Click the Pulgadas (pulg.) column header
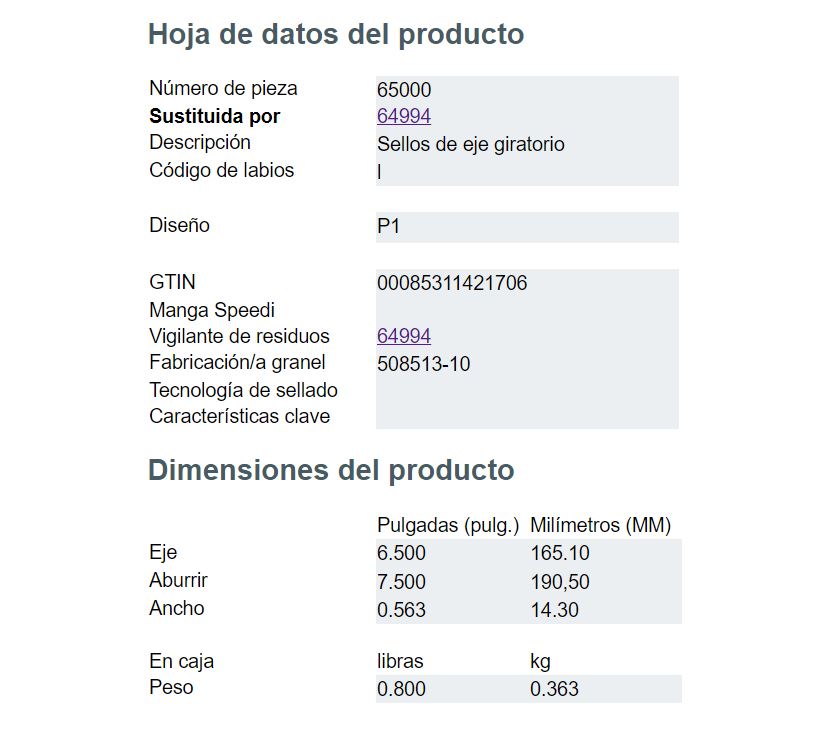 click(448, 526)
